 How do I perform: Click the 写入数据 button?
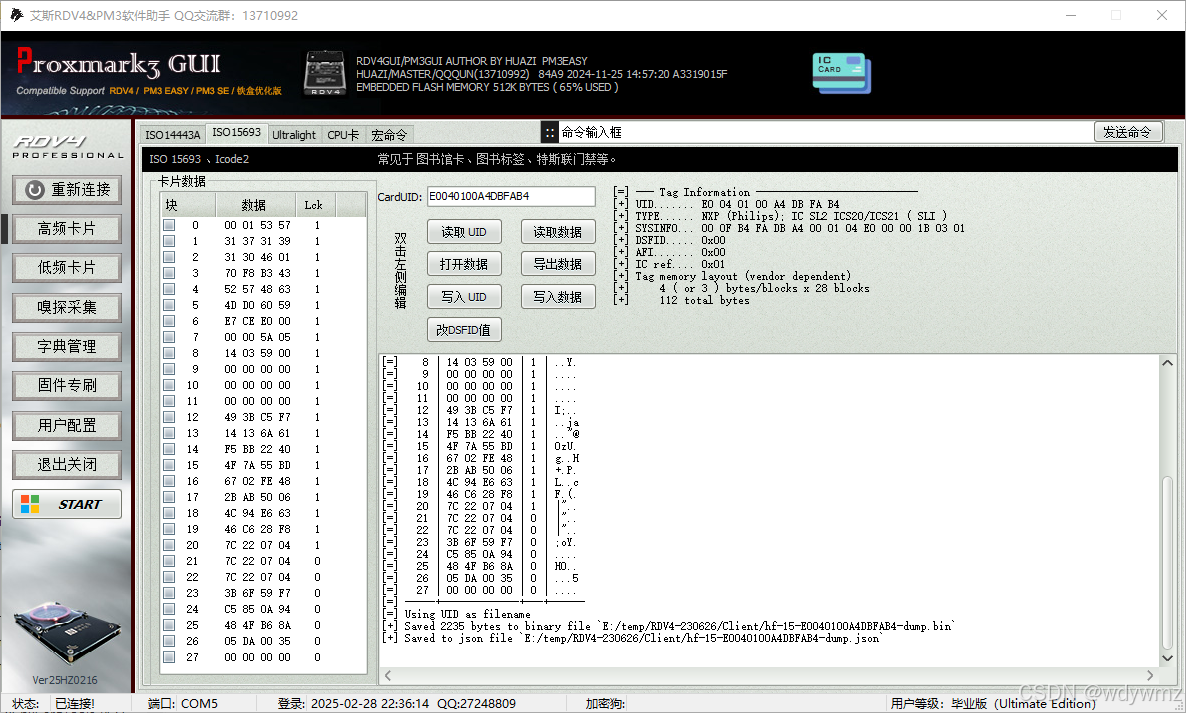(x=557, y=296)
